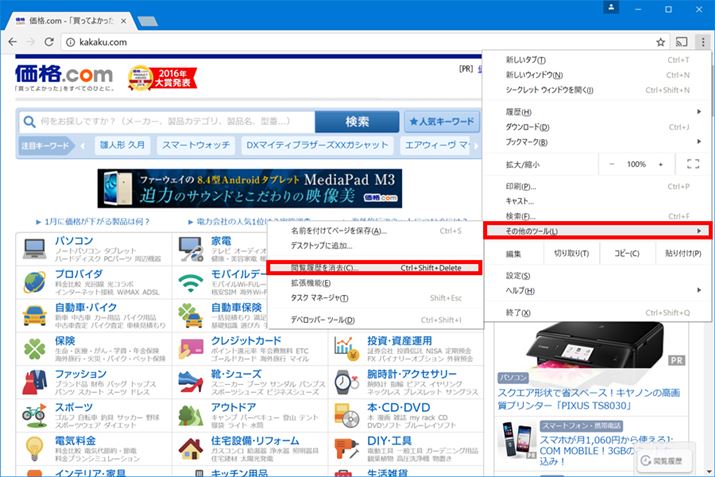Viewport: 715px width, 477px height.
Task: Click right arrow of keyword carousel
Action: [476, 145]
